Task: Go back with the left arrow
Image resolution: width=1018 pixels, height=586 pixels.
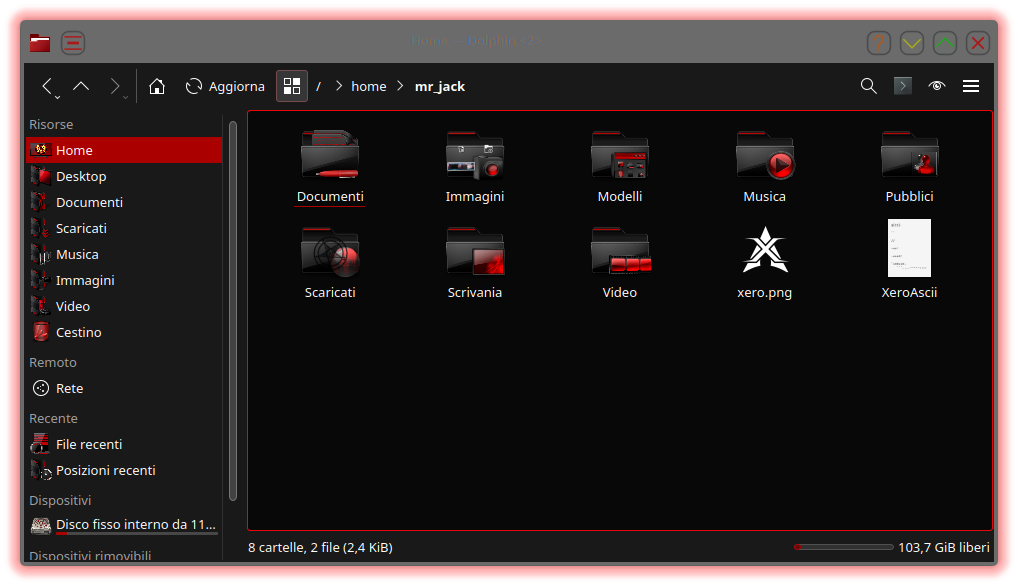Action: pos(47,86)
